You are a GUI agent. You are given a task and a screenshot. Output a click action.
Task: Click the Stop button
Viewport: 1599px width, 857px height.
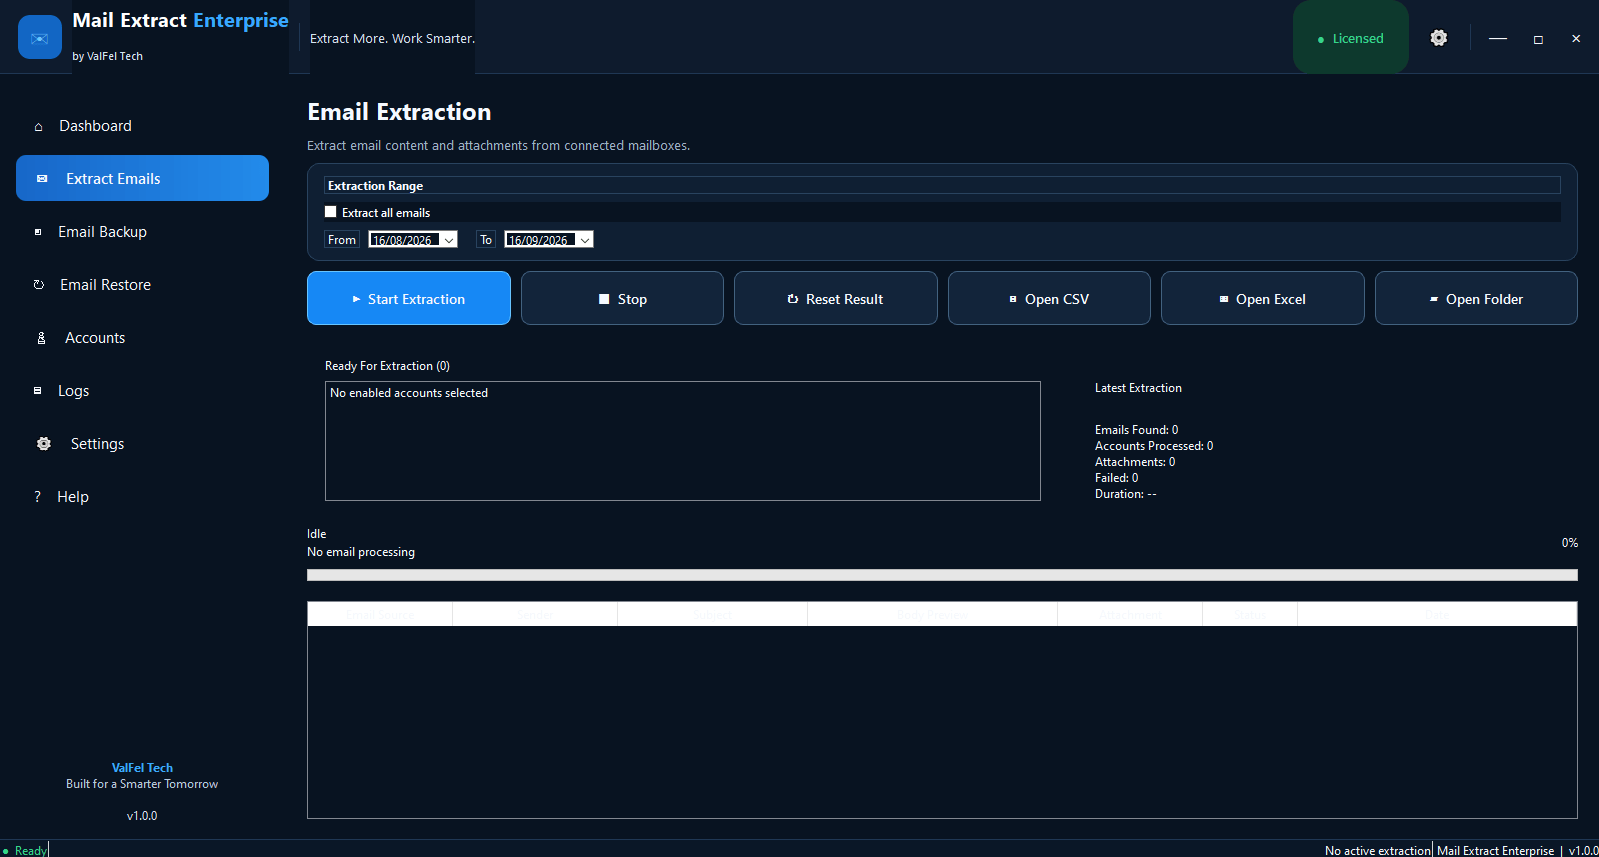622,298
